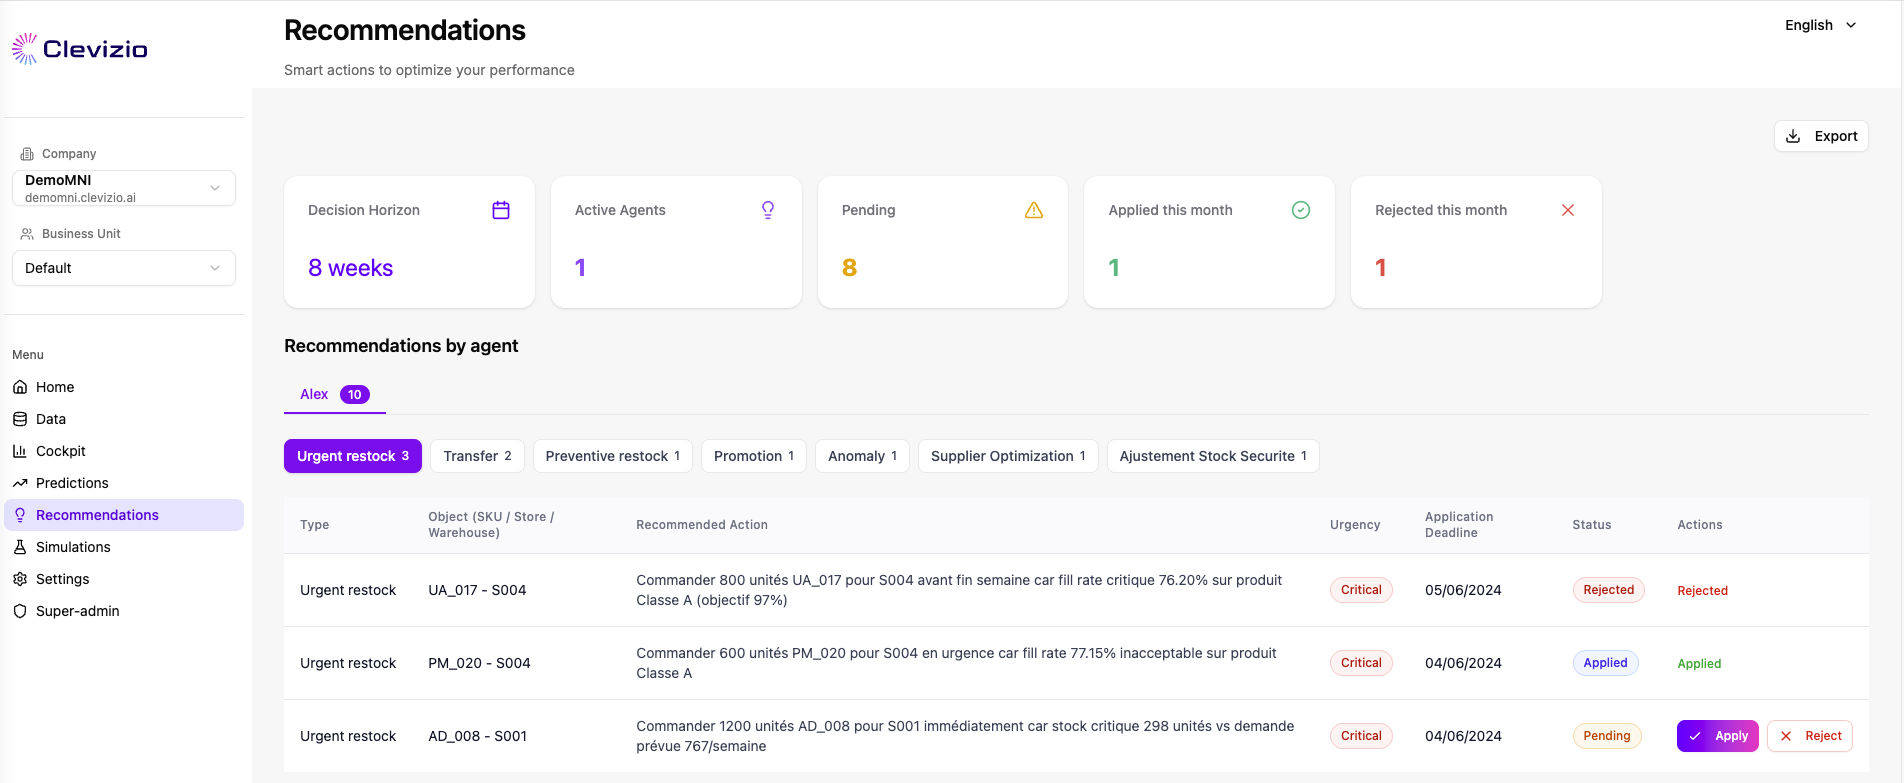Click the Export button

(1821, 136)
